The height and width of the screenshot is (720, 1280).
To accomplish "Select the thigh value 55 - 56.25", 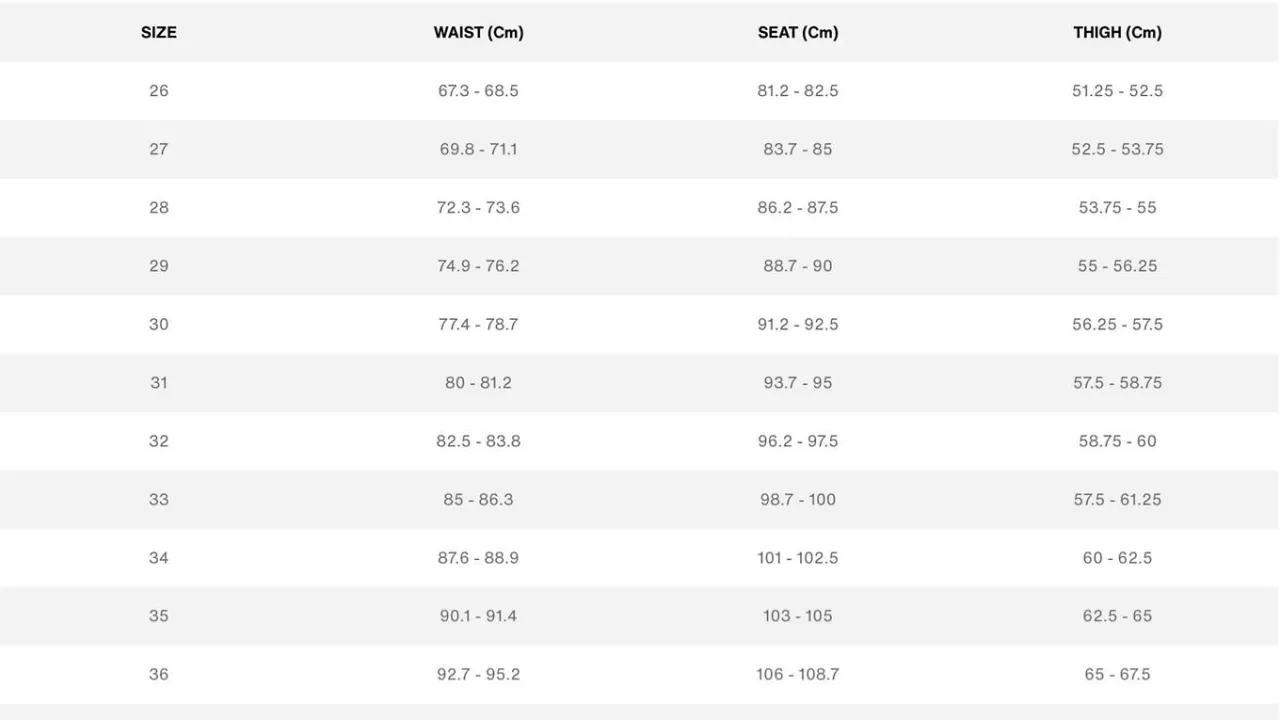I will click(x=1117, y=266).
